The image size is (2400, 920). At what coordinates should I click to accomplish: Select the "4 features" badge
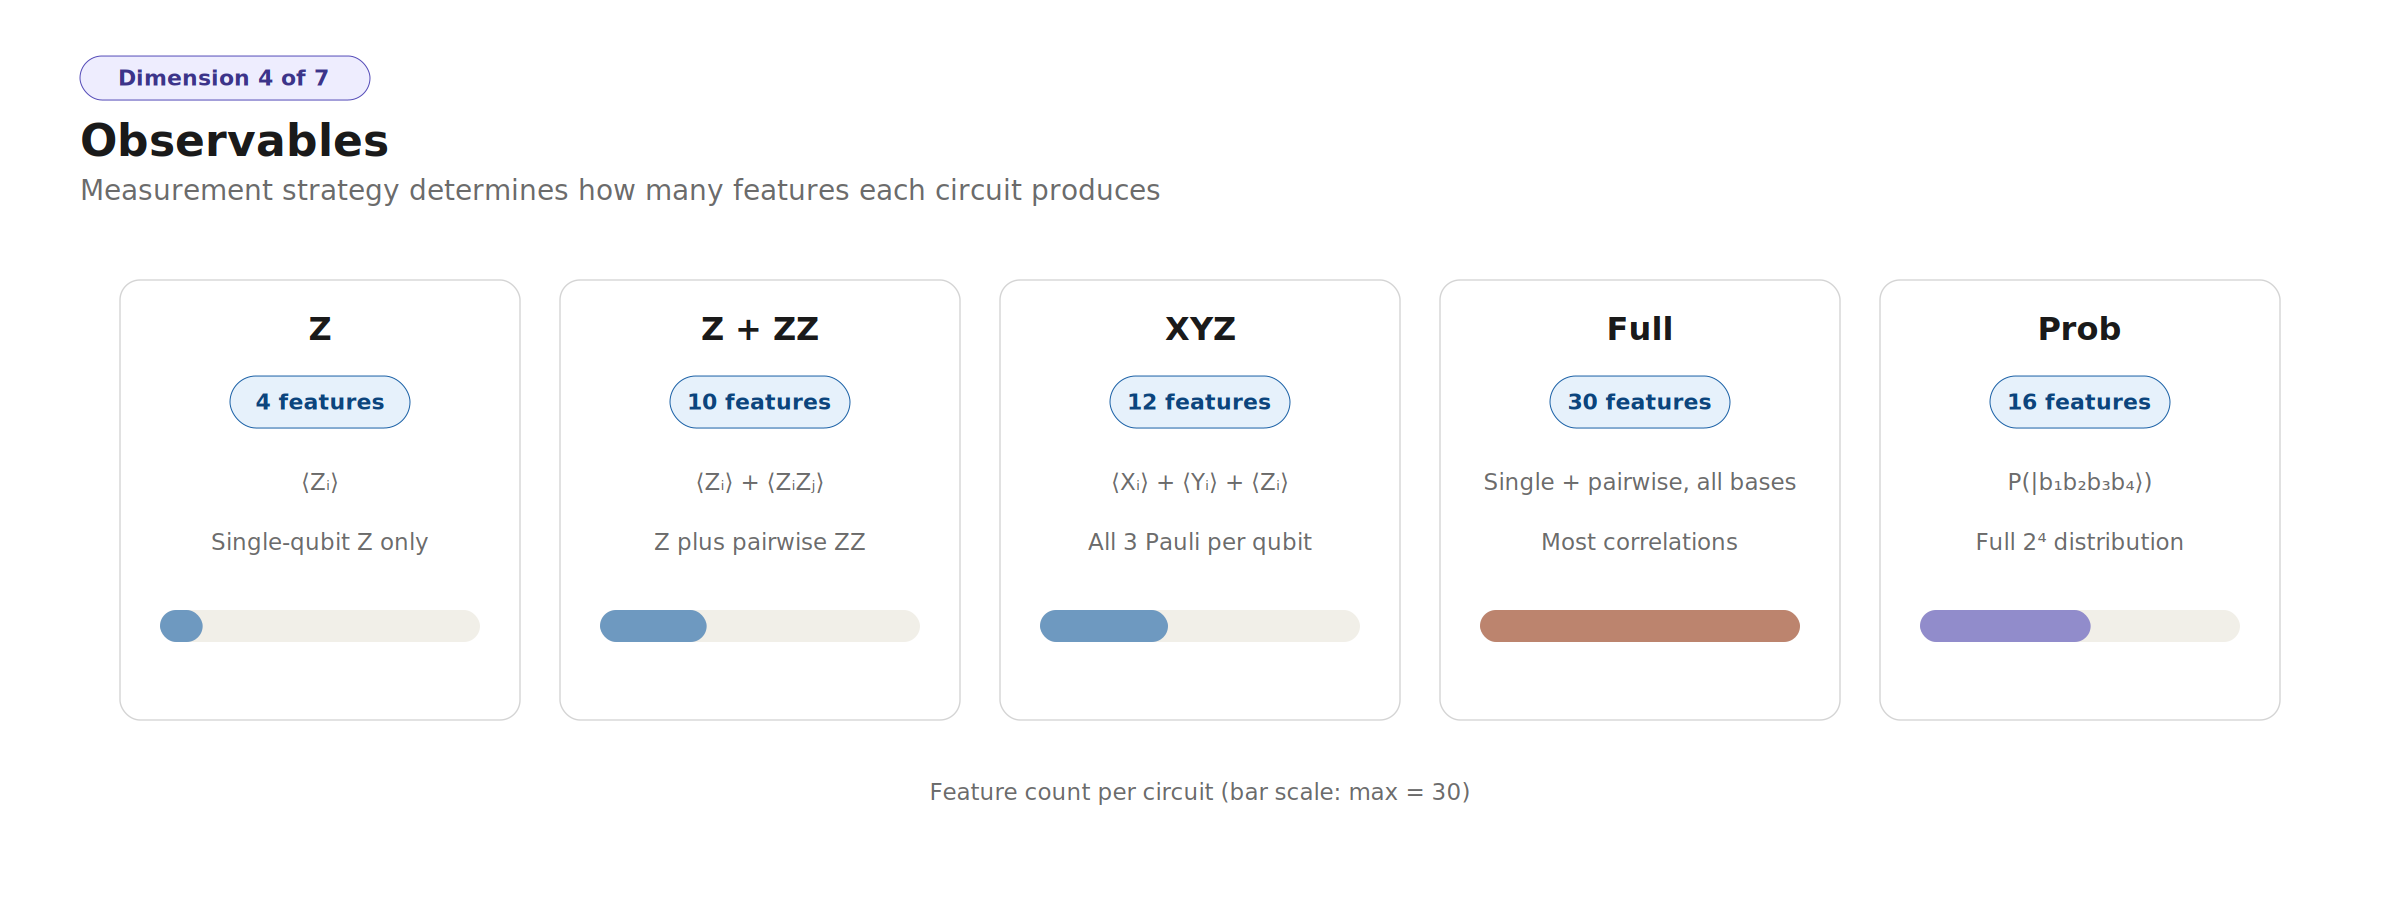pyautogui.click(x=319, y=402)
